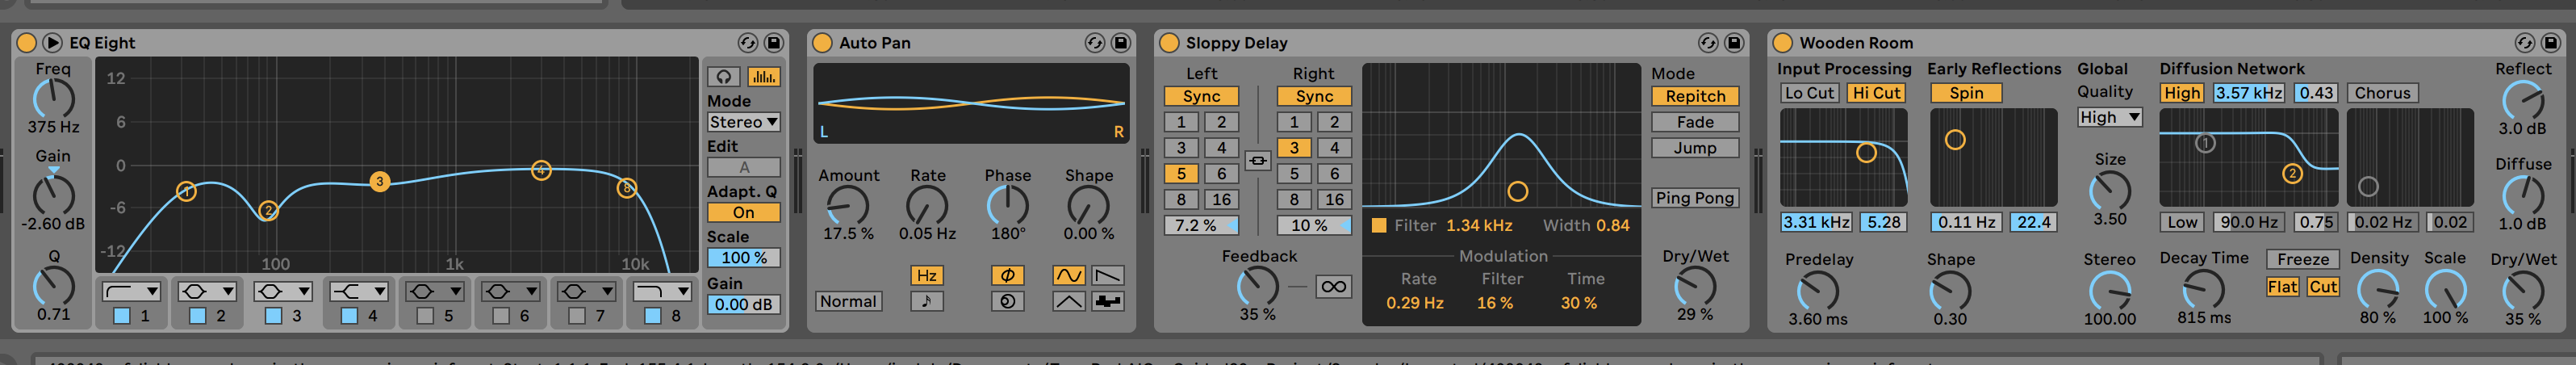Enable infinite feedback freeze in Sloppy Delay
The image size is (2576, 365).
pos(1333,286)
